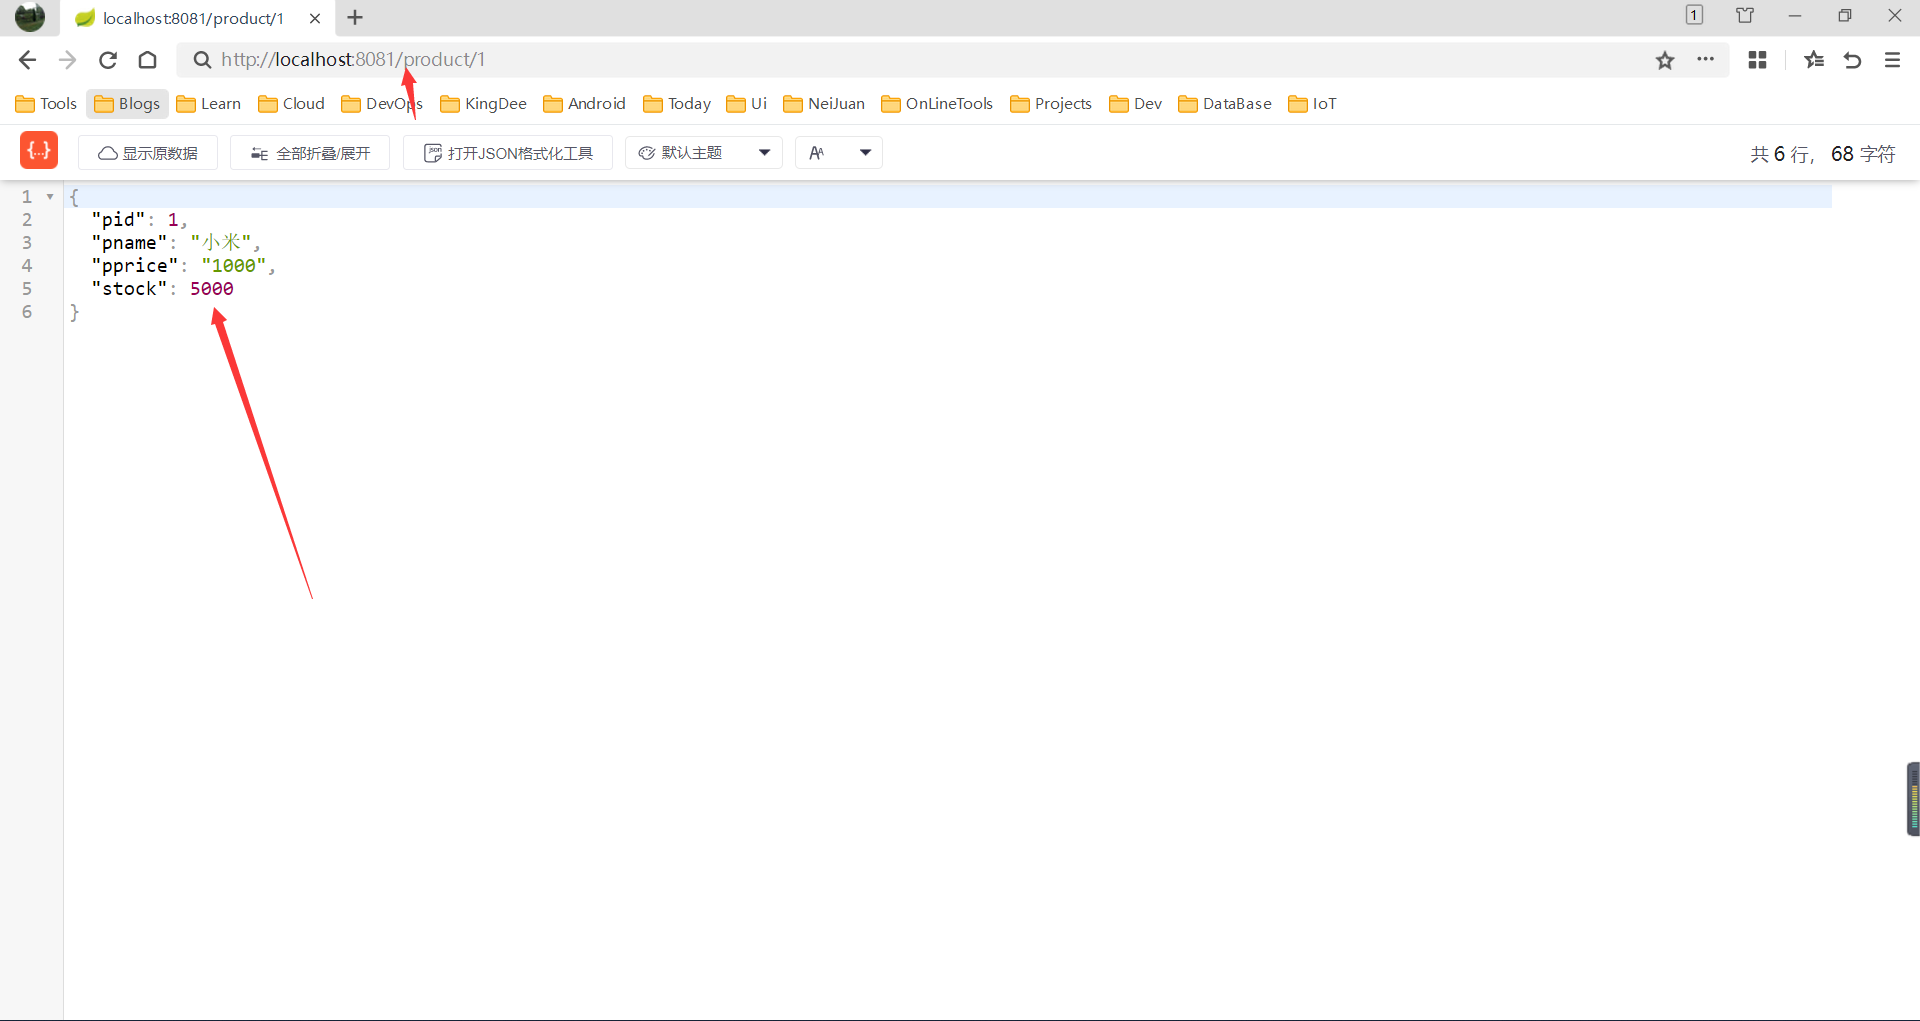Click the user avatar in the title bar
The height and width of the screenshot is (1021, 1920).
pyautogui.click(x=30, y=17)
